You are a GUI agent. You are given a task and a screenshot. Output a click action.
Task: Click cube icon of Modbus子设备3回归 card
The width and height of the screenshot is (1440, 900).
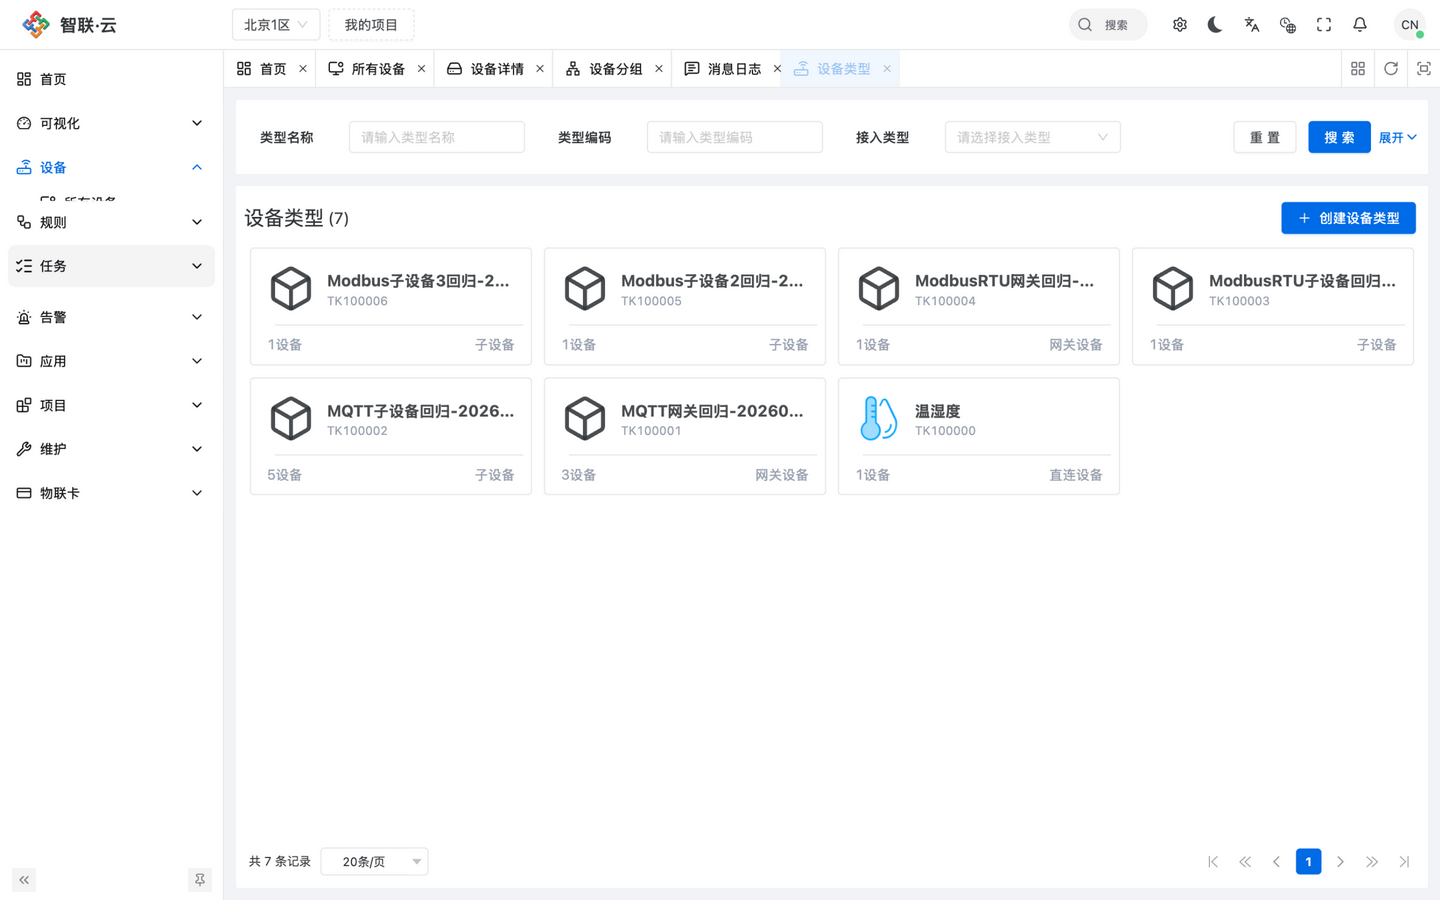291,288
